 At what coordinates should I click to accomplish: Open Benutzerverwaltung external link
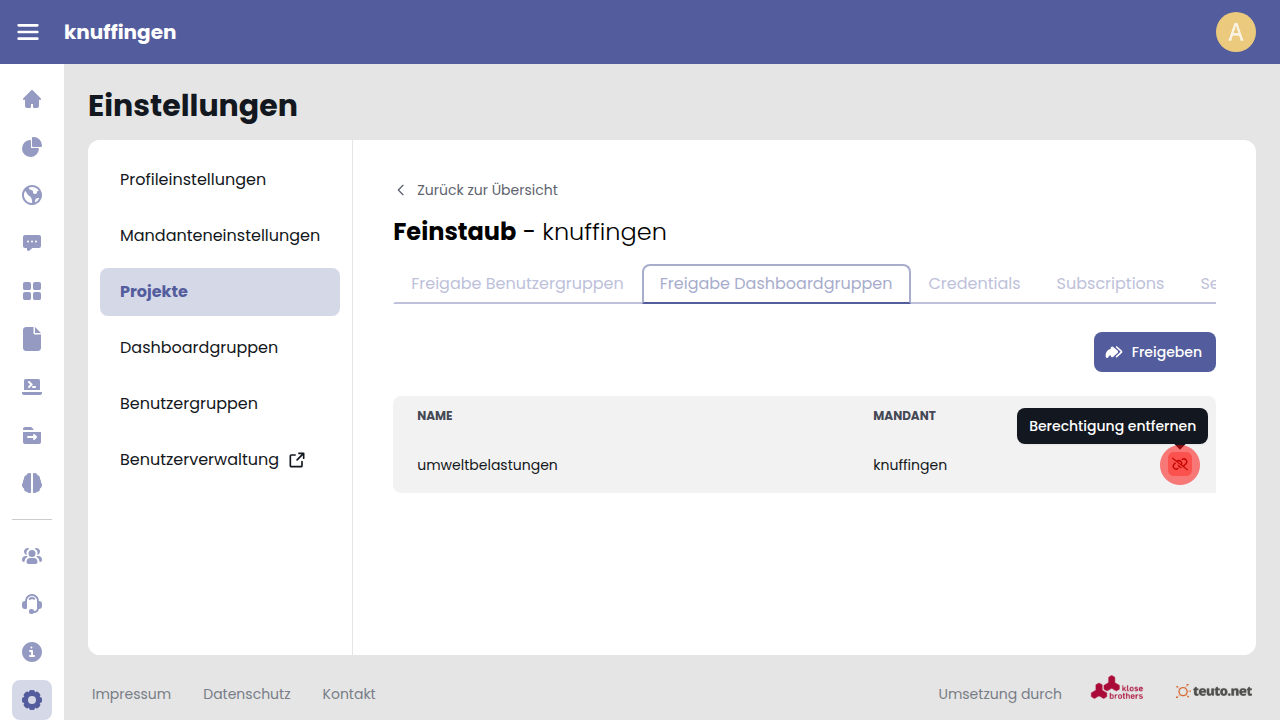pyautogui.click(x=212, y=460)
